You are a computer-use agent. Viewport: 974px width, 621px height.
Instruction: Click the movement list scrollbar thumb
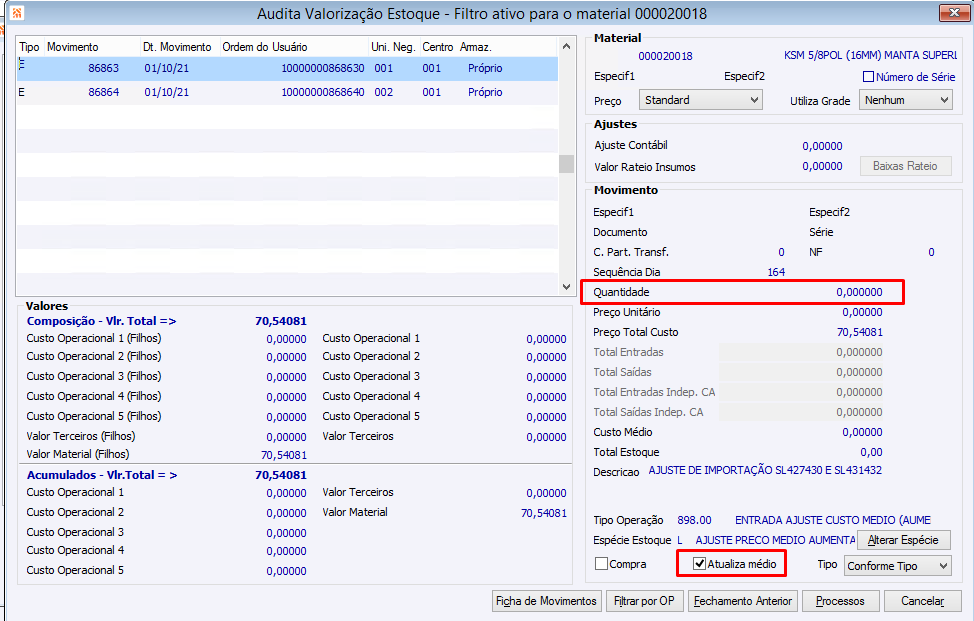click(x=566, y=164)
